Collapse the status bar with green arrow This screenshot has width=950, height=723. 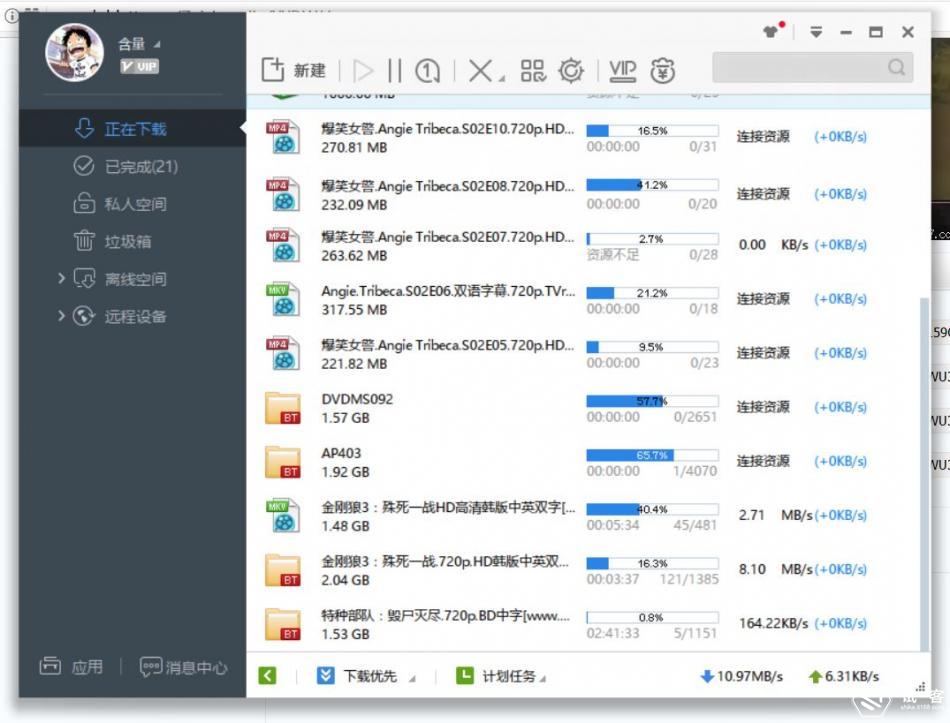267,676
